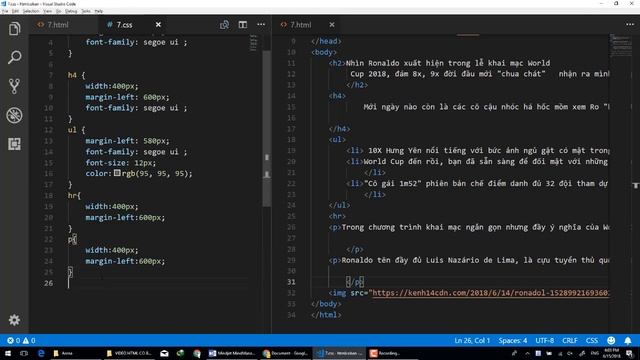Open the Tasks menu
The image size is (640, 360).
pos(86,11)
